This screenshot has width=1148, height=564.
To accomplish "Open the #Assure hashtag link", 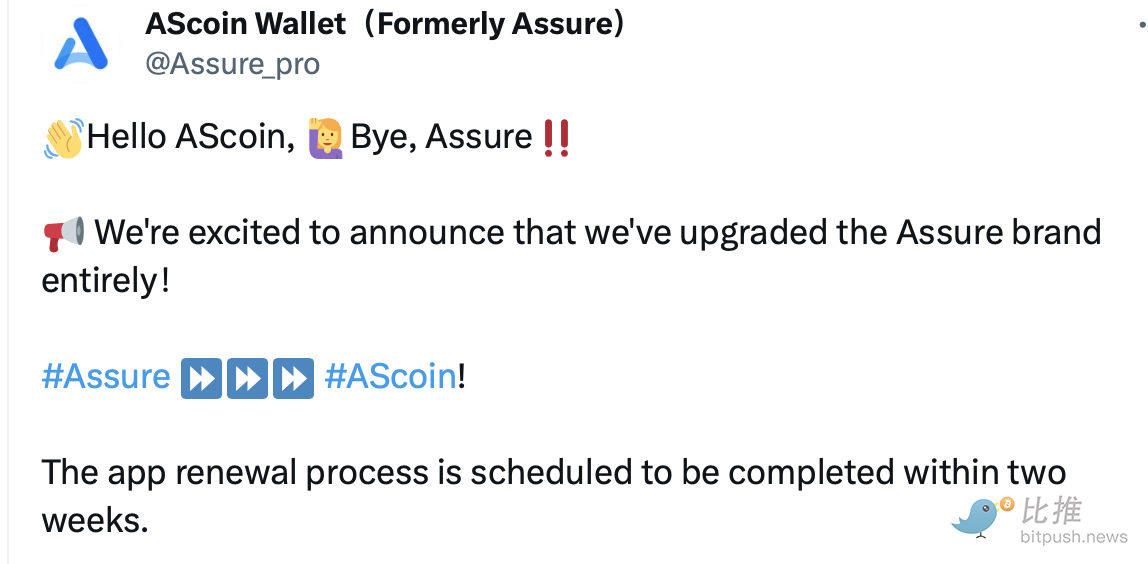I will pyautogui.click(x=106, y=377).
